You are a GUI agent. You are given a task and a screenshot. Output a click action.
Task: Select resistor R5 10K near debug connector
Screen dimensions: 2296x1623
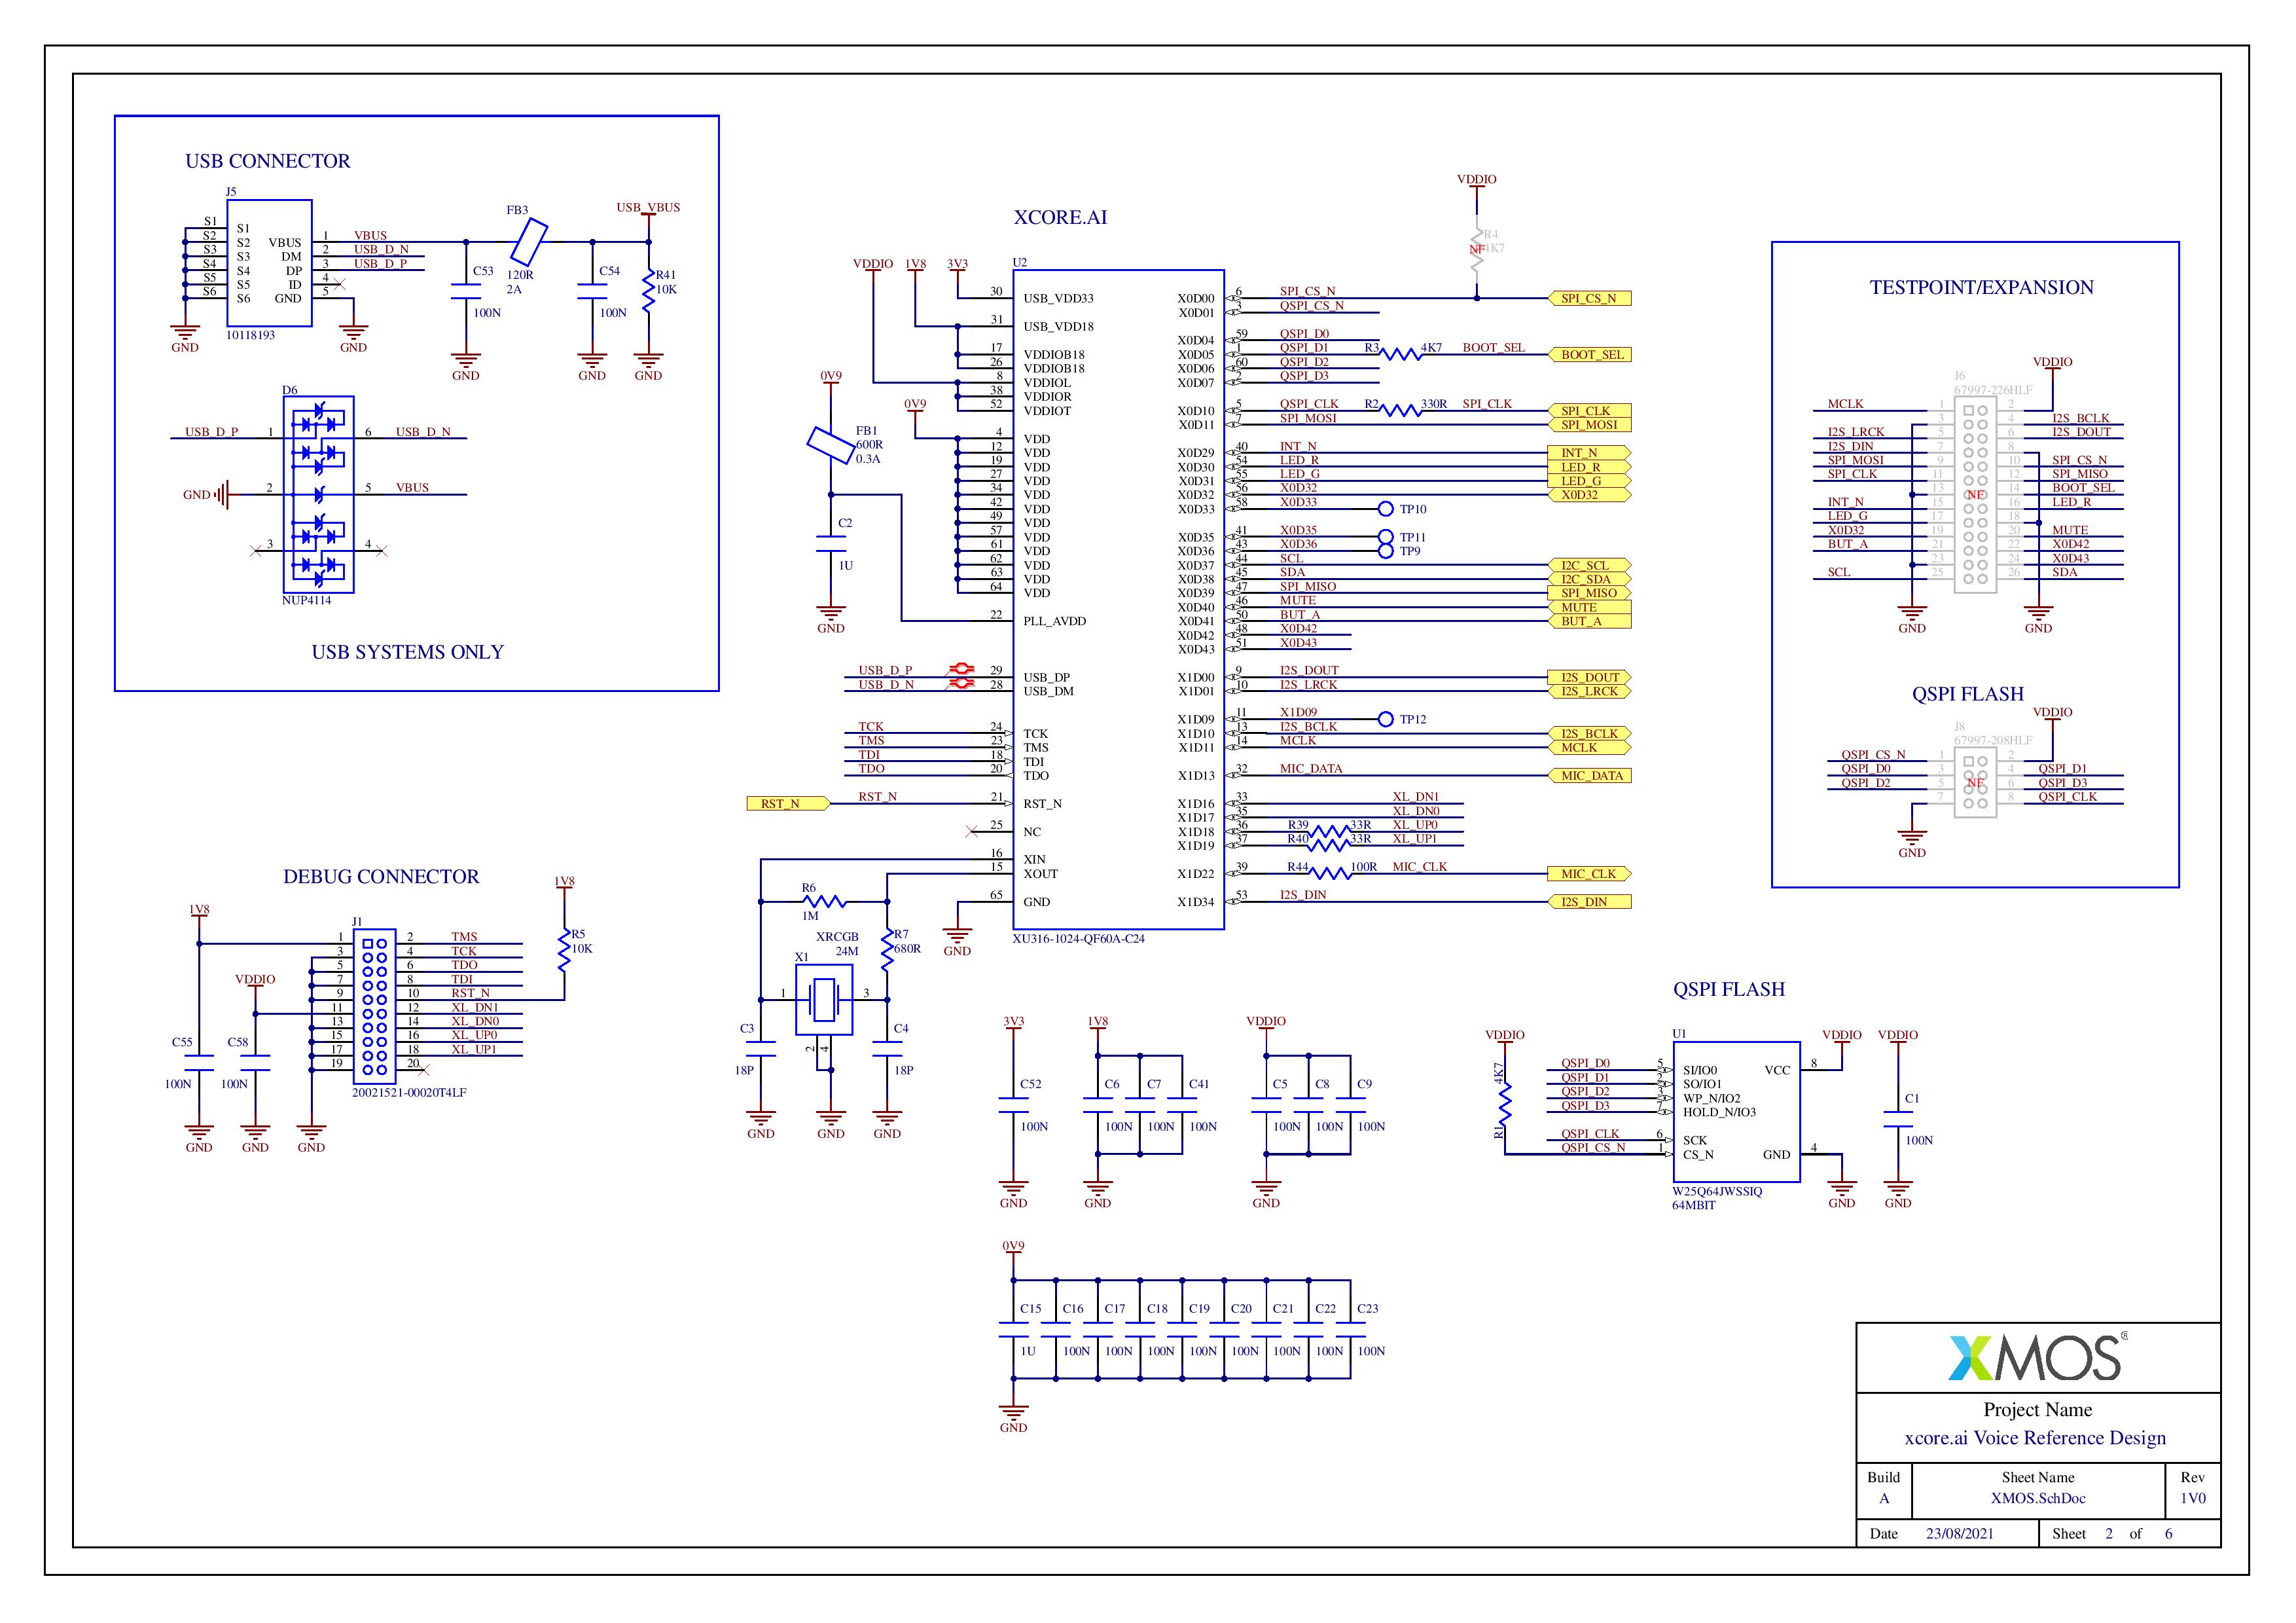pyautogui.click(x=564, y=949)
